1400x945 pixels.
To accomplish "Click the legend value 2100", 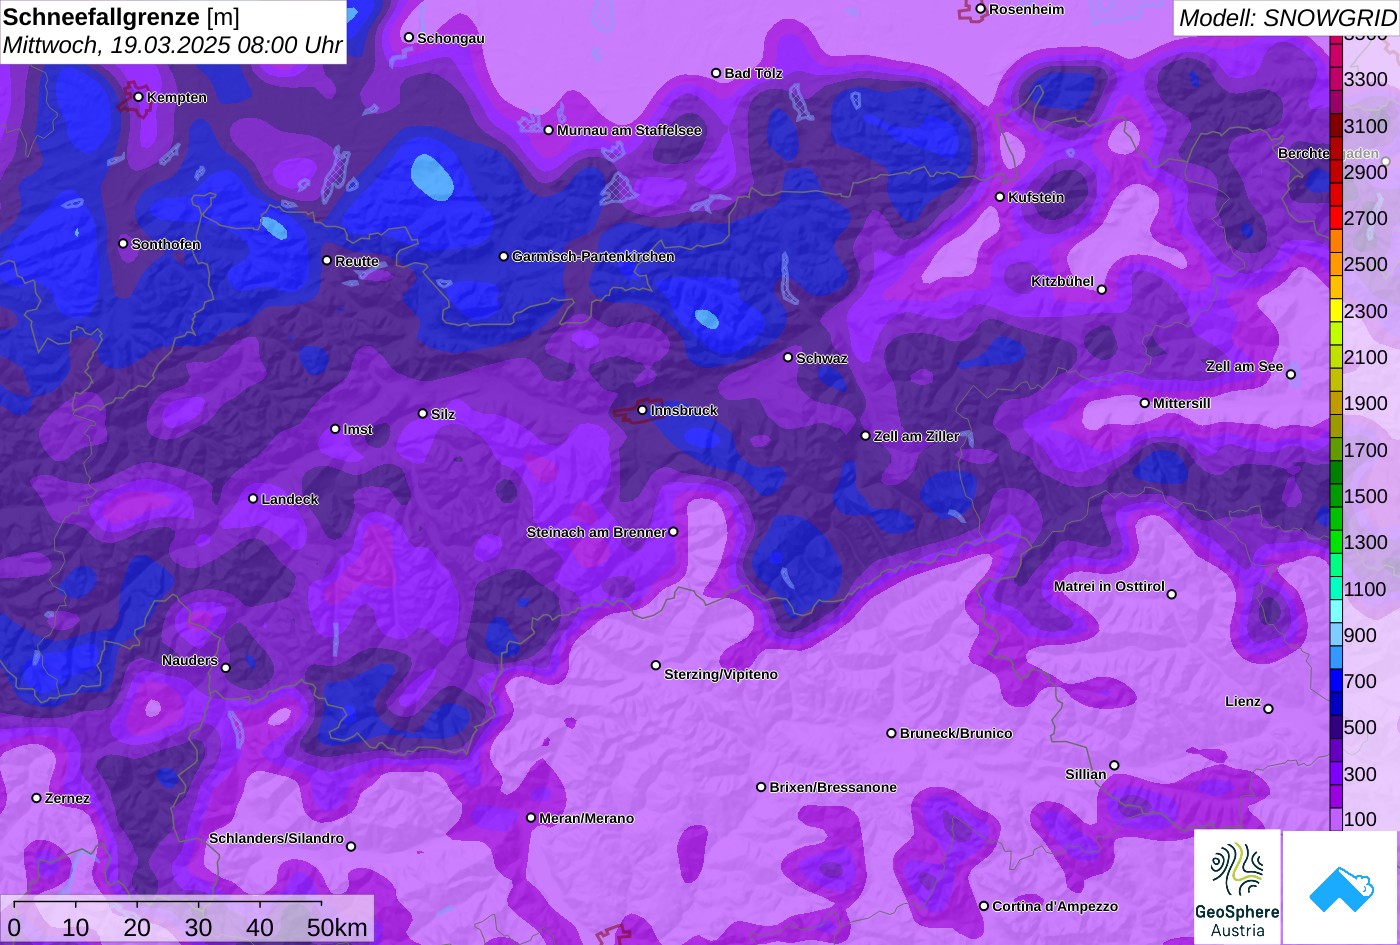I will [x=1366, y=357].
